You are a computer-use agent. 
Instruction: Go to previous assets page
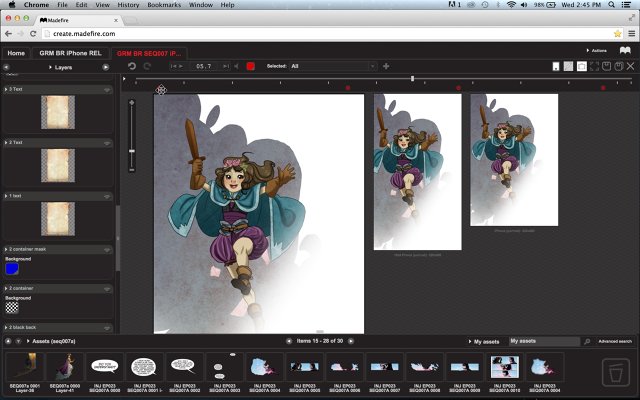(x=289, y=341)
